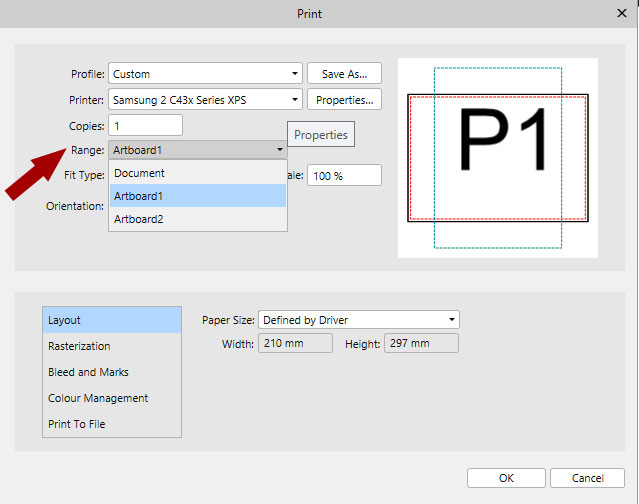
Task: Choose Artboard1 in the Range list
Action: point(198,196)
